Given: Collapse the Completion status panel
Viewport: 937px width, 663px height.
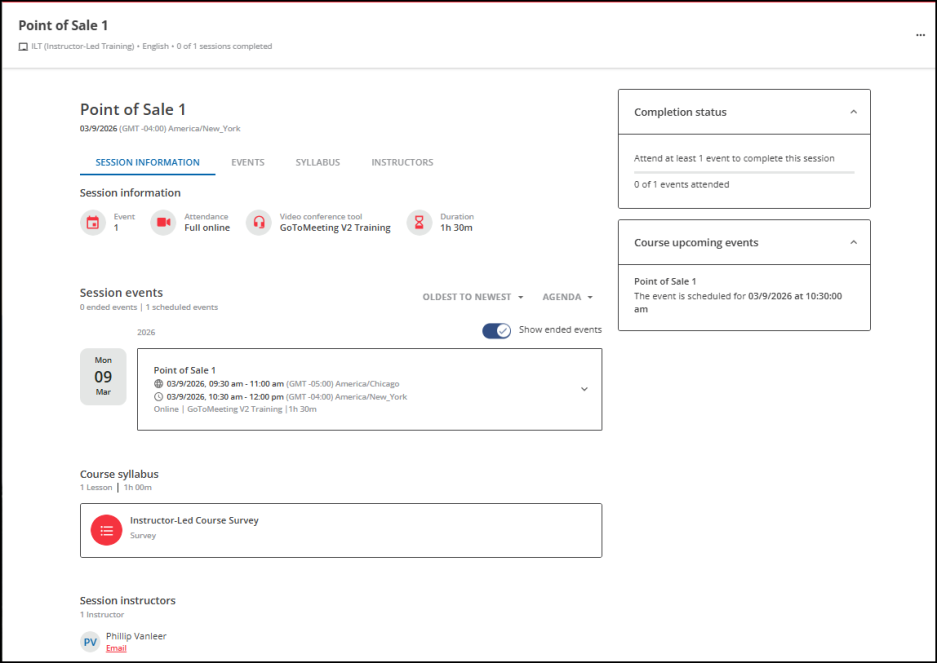Looking at the screenshot, I should pyautogui.click(x=853, y=112).
